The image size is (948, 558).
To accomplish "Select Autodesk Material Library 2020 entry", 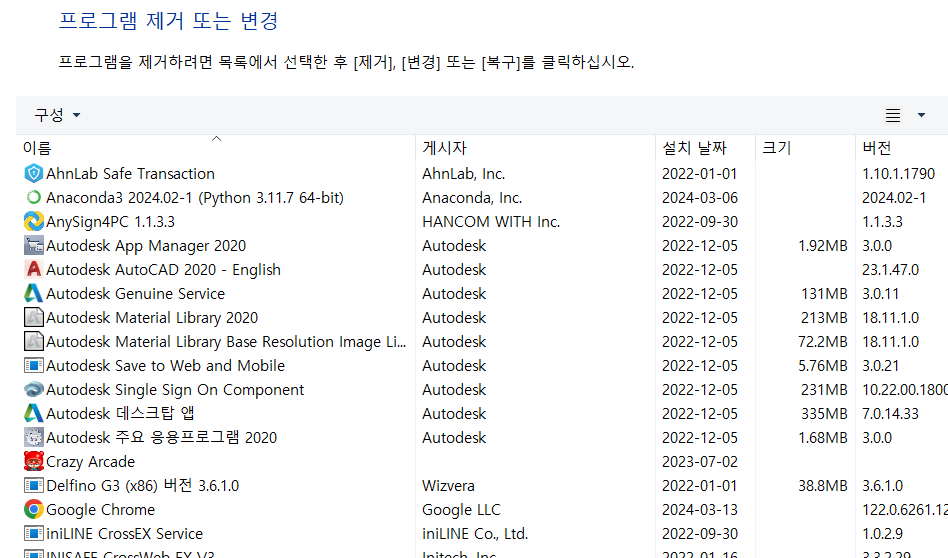I will point(152,317).
